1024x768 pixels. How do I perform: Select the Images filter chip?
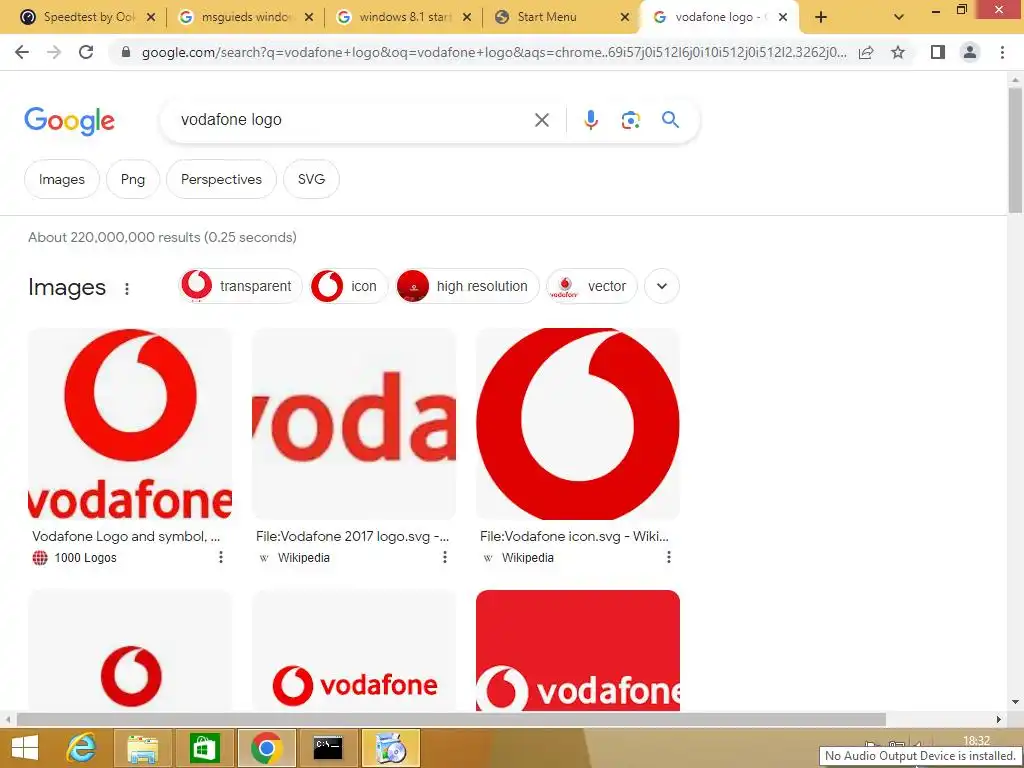61,179
